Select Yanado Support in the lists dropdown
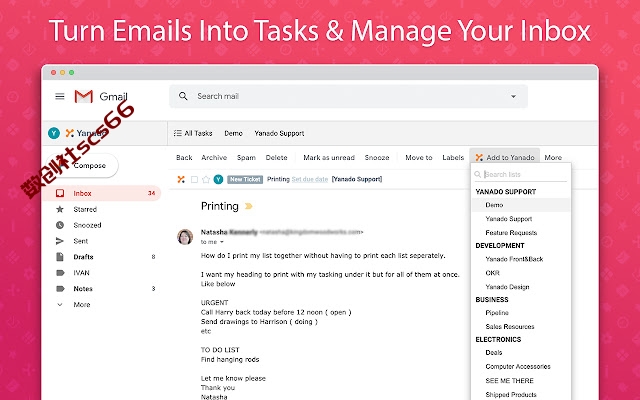Image resolution: width=640 pixels, height=400 pixels. click(x=509, y=219)
